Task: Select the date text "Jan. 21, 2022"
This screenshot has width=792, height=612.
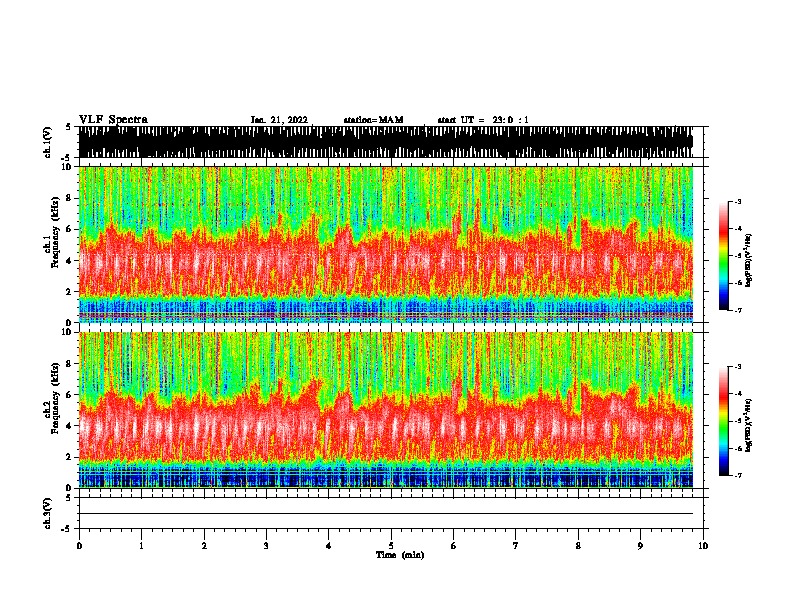Action: pyautogui.click(x=279, y=120)
